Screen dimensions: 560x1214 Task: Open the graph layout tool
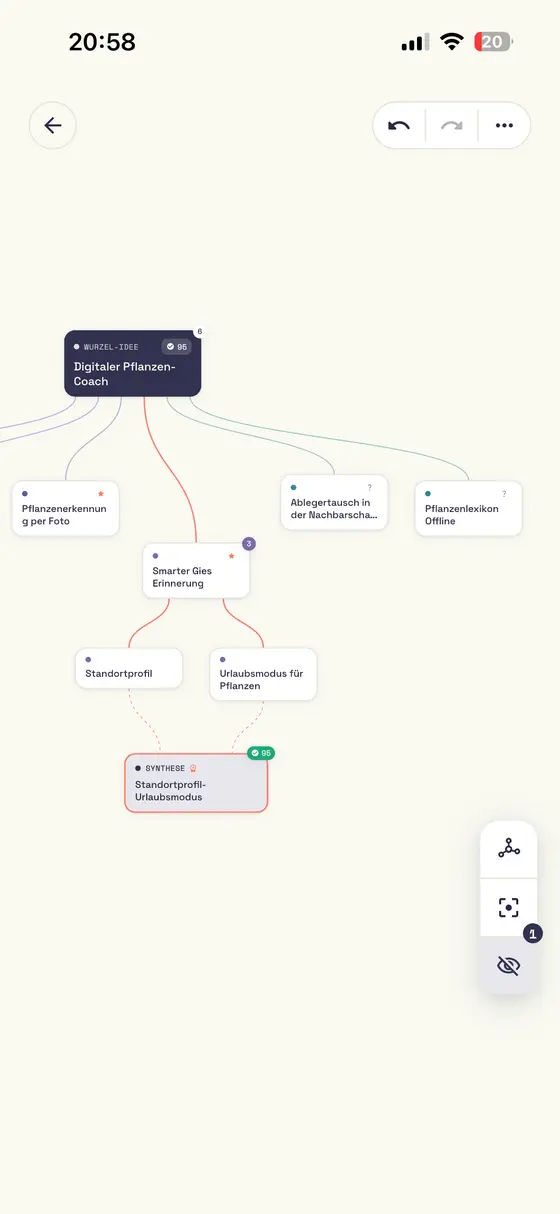click(x=509, y=849)
